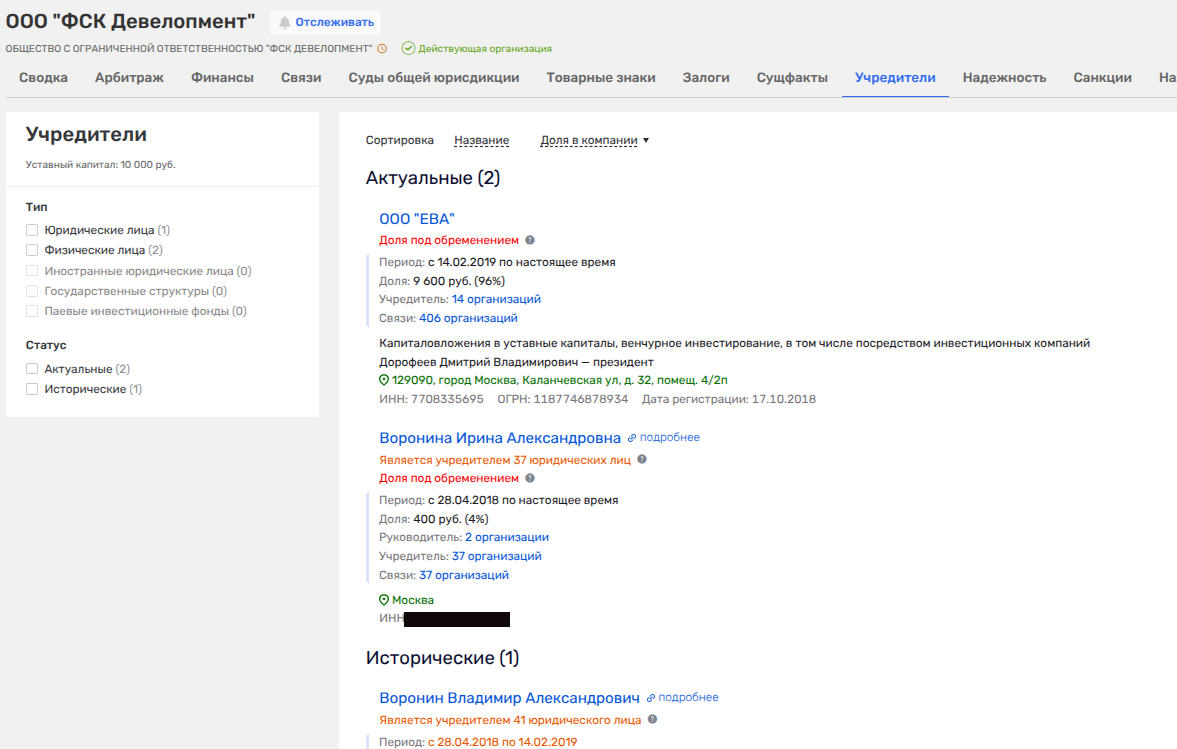Image resolution: width=1177 pixels, height=749 pixels.
Task: Tick the Исторические status checkbox
Action: (x=32, y=389)
